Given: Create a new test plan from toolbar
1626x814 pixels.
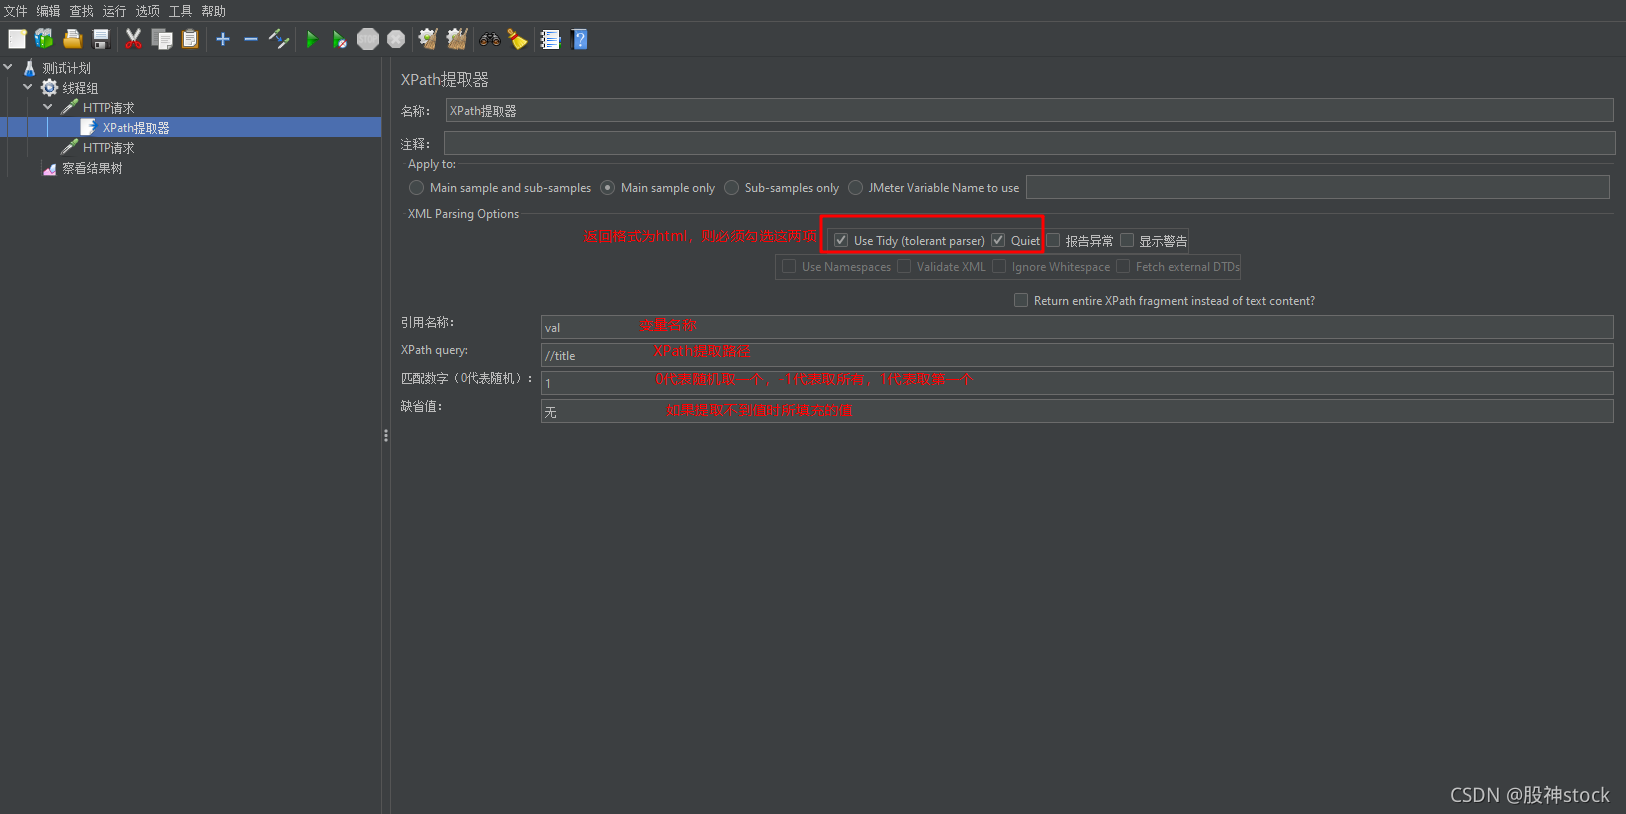Looking at the screenshot, I should pos(17,39).
